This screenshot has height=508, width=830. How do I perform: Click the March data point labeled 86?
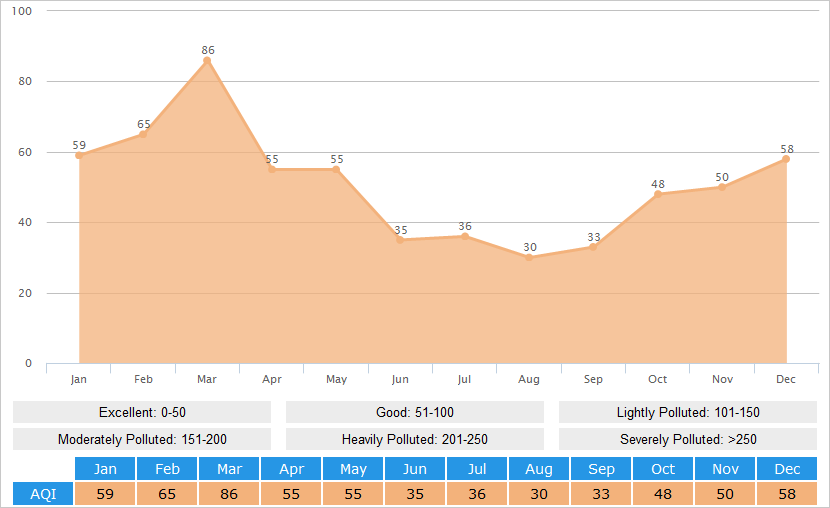[207, 61]
